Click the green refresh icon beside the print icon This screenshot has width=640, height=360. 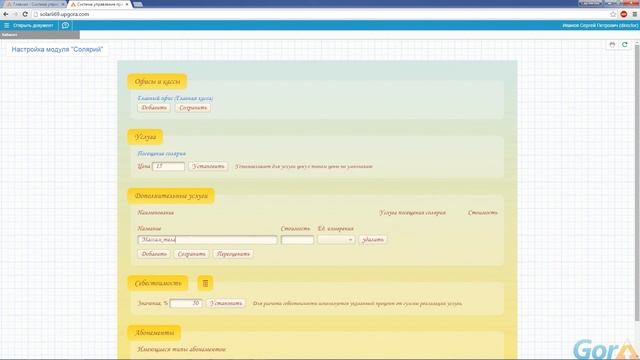[624, 44]
